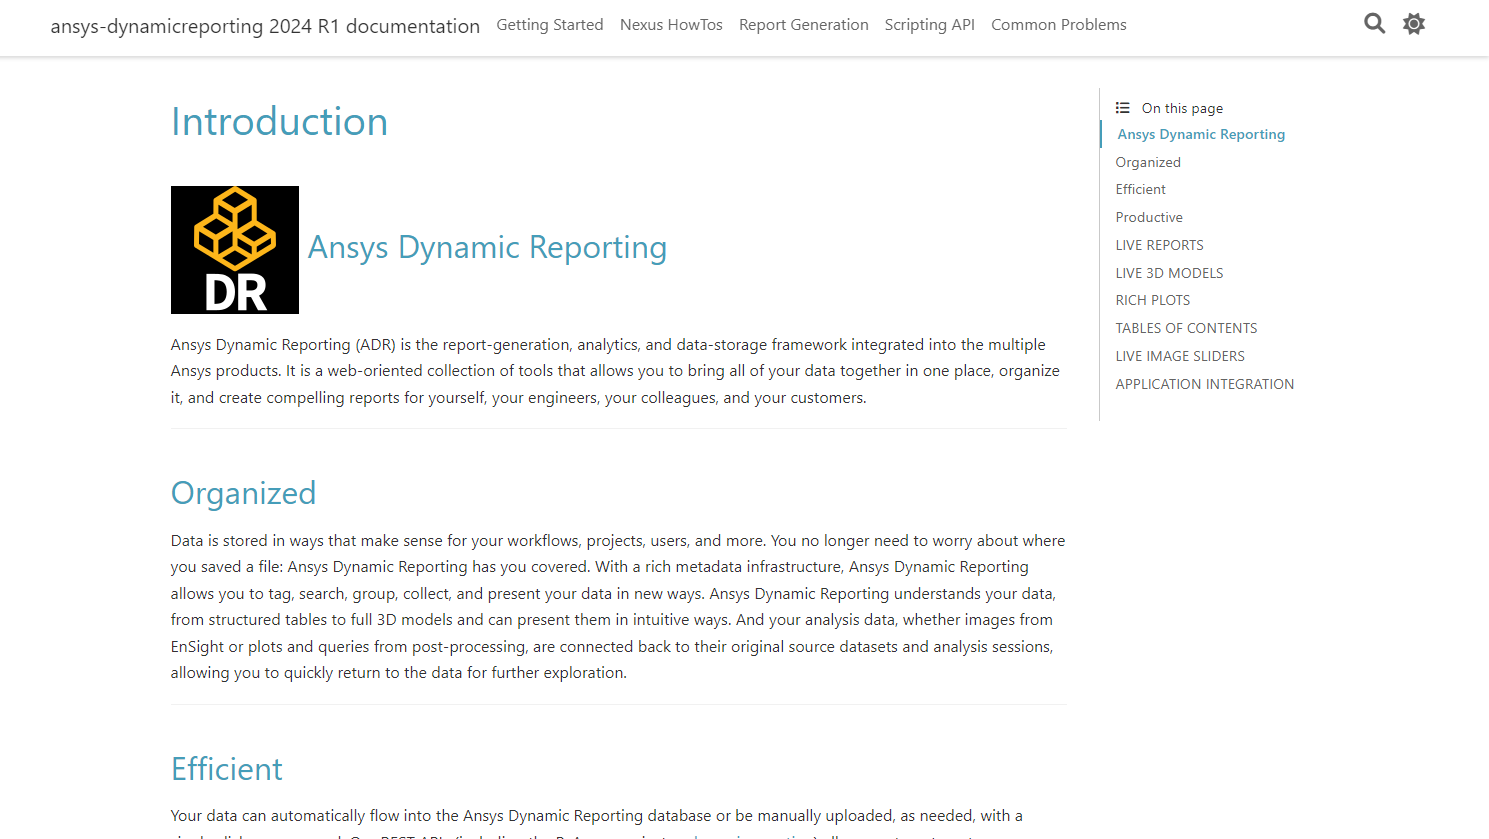
Task: Go to TABLES OF CONTENTS section link
Action: pyautogui.click(x=1187, y=328)
